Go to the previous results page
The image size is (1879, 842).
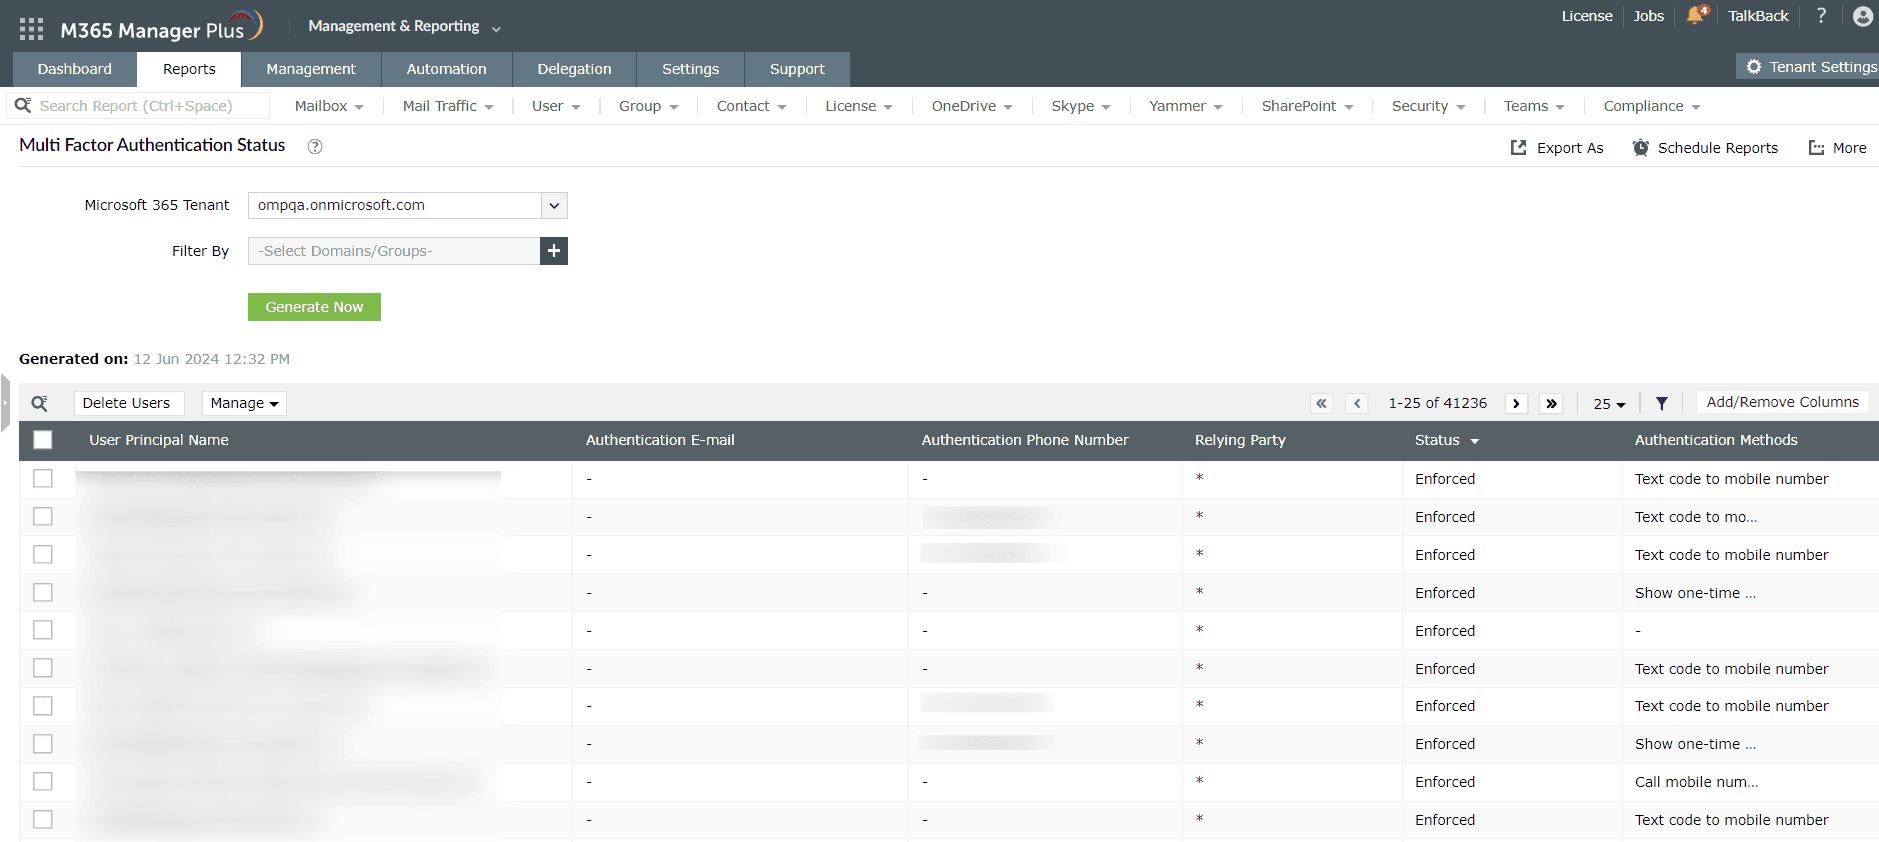pos(1357,403)
